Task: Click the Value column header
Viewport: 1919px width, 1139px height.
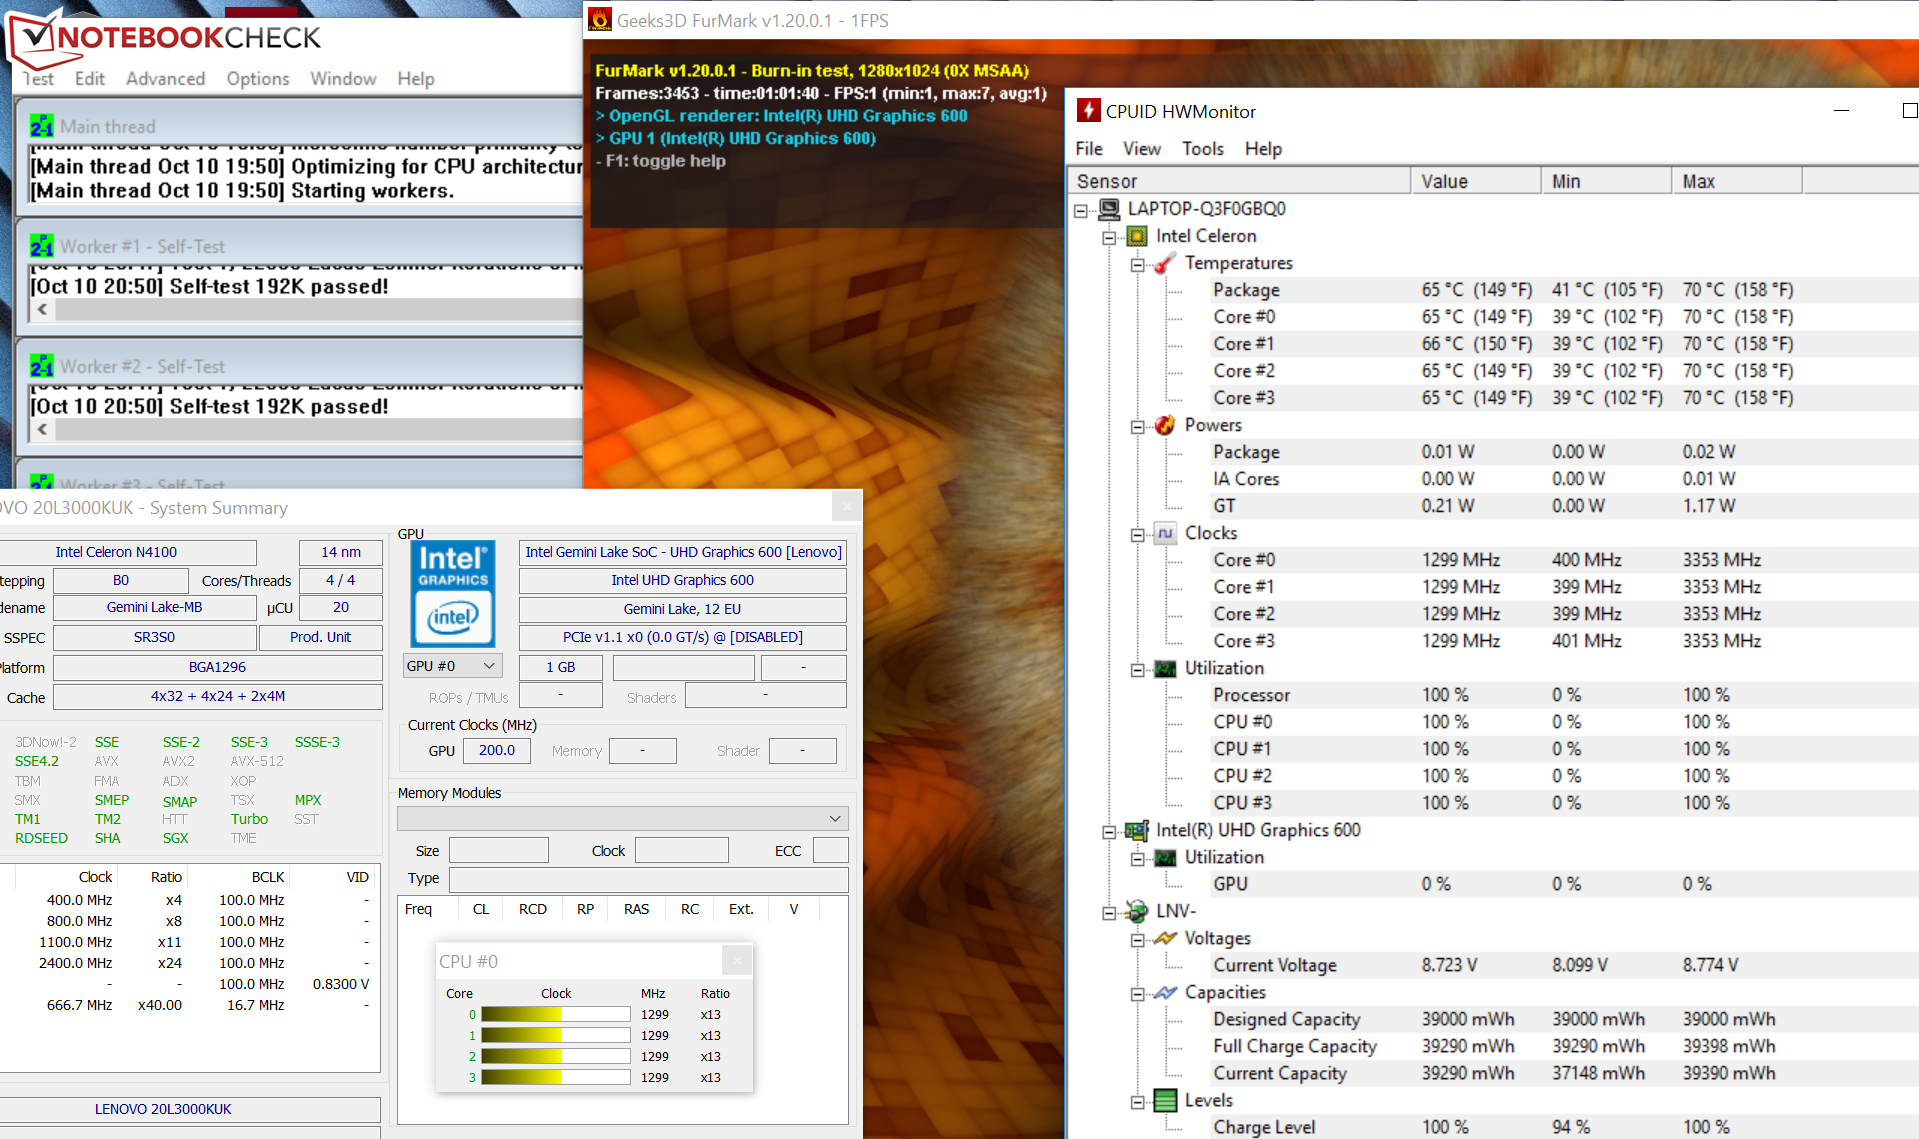Action: [1476, 181]
